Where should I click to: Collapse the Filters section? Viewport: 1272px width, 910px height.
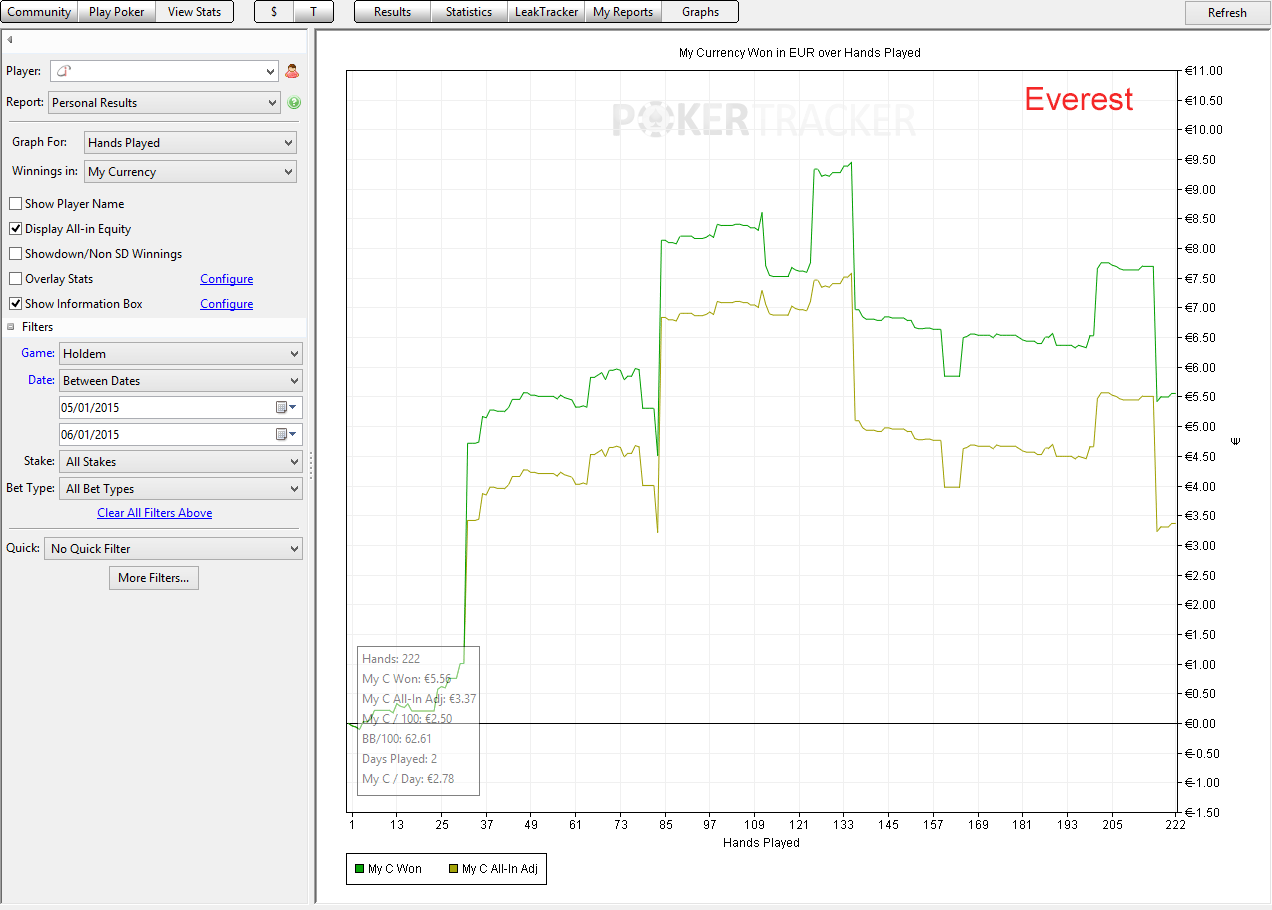11,327
